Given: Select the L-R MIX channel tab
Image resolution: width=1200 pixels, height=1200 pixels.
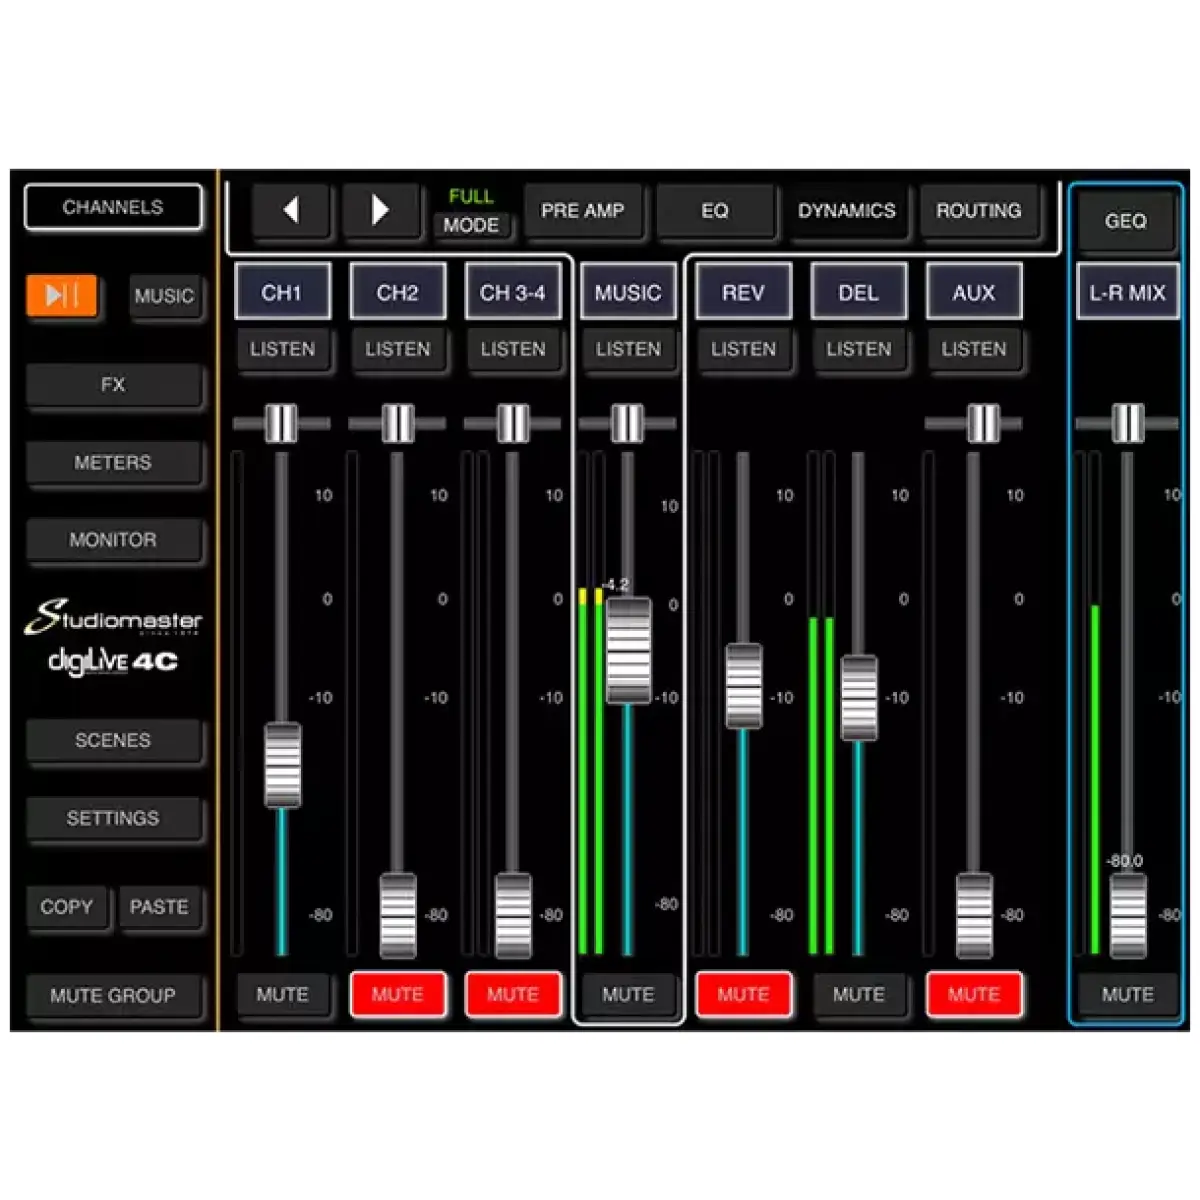Looking at the screenshot, I should tap(1127, 291).
